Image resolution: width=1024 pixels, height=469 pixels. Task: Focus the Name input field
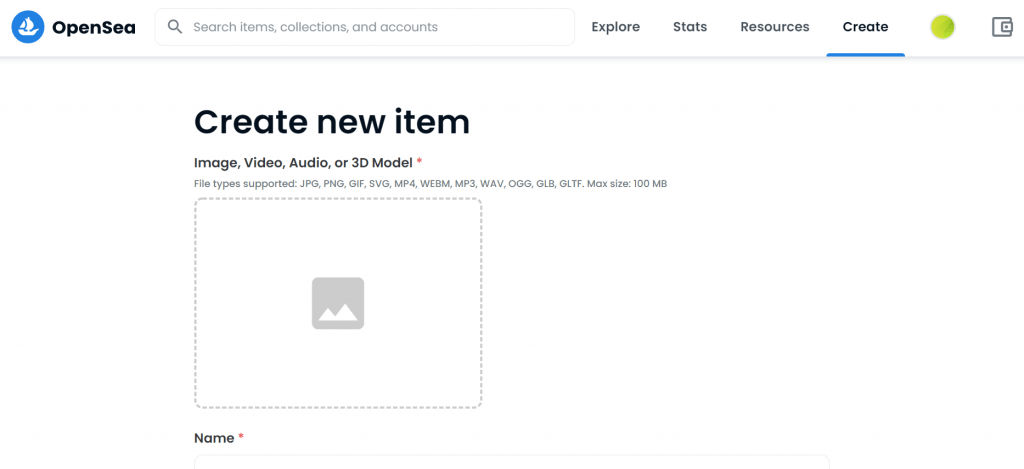click(511, 462)
